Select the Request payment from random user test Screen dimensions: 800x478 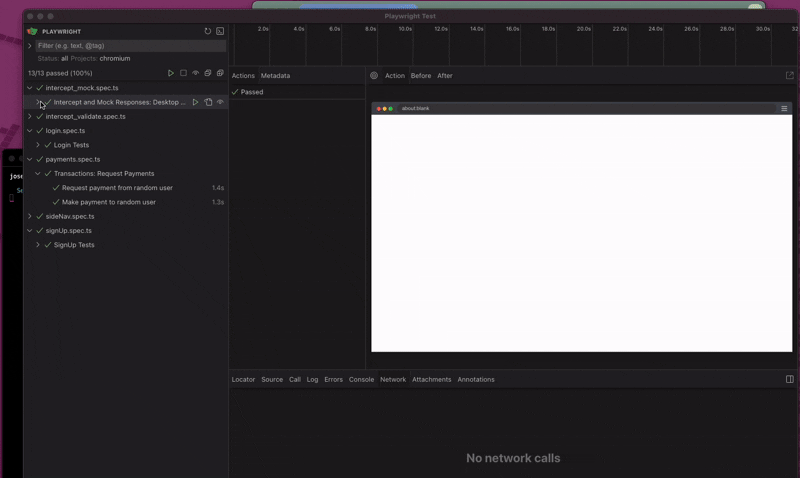click(x=117, y=188)
